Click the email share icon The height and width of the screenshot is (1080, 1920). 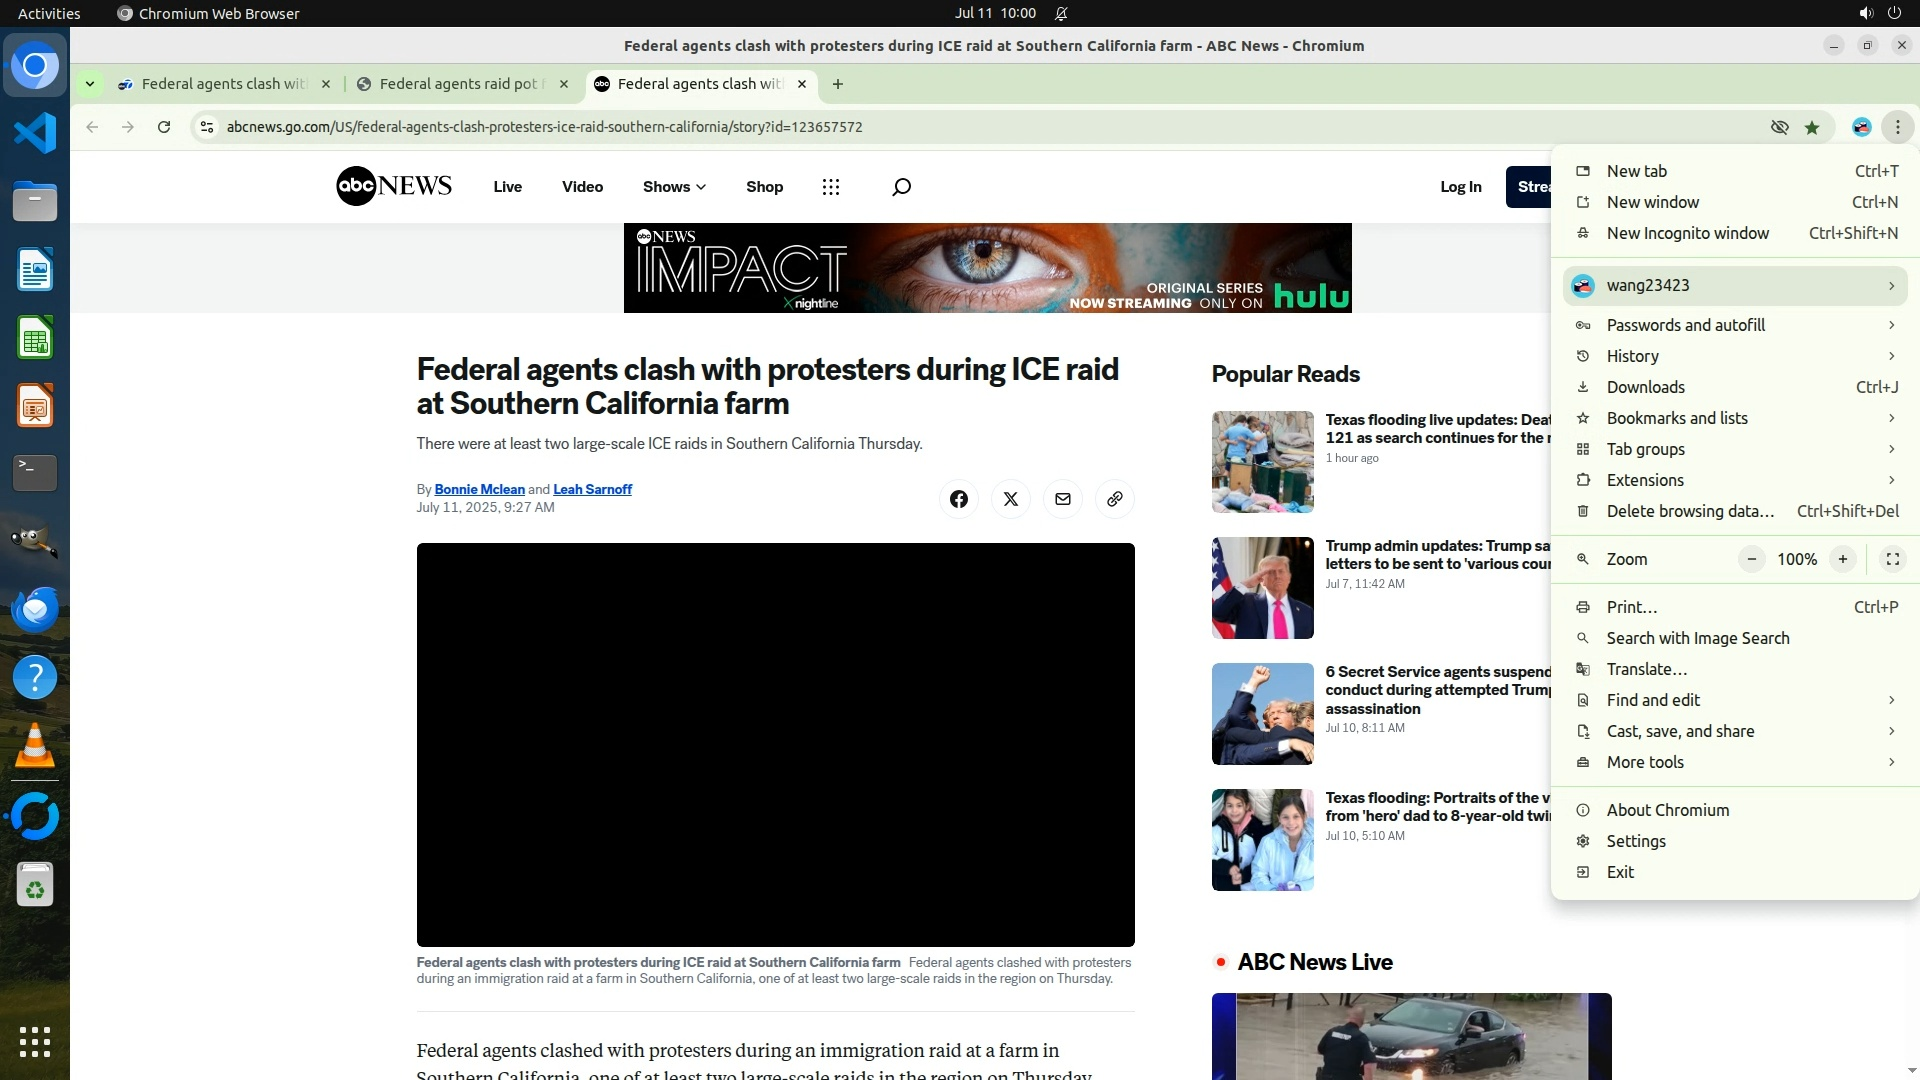tap(1062, 499)
